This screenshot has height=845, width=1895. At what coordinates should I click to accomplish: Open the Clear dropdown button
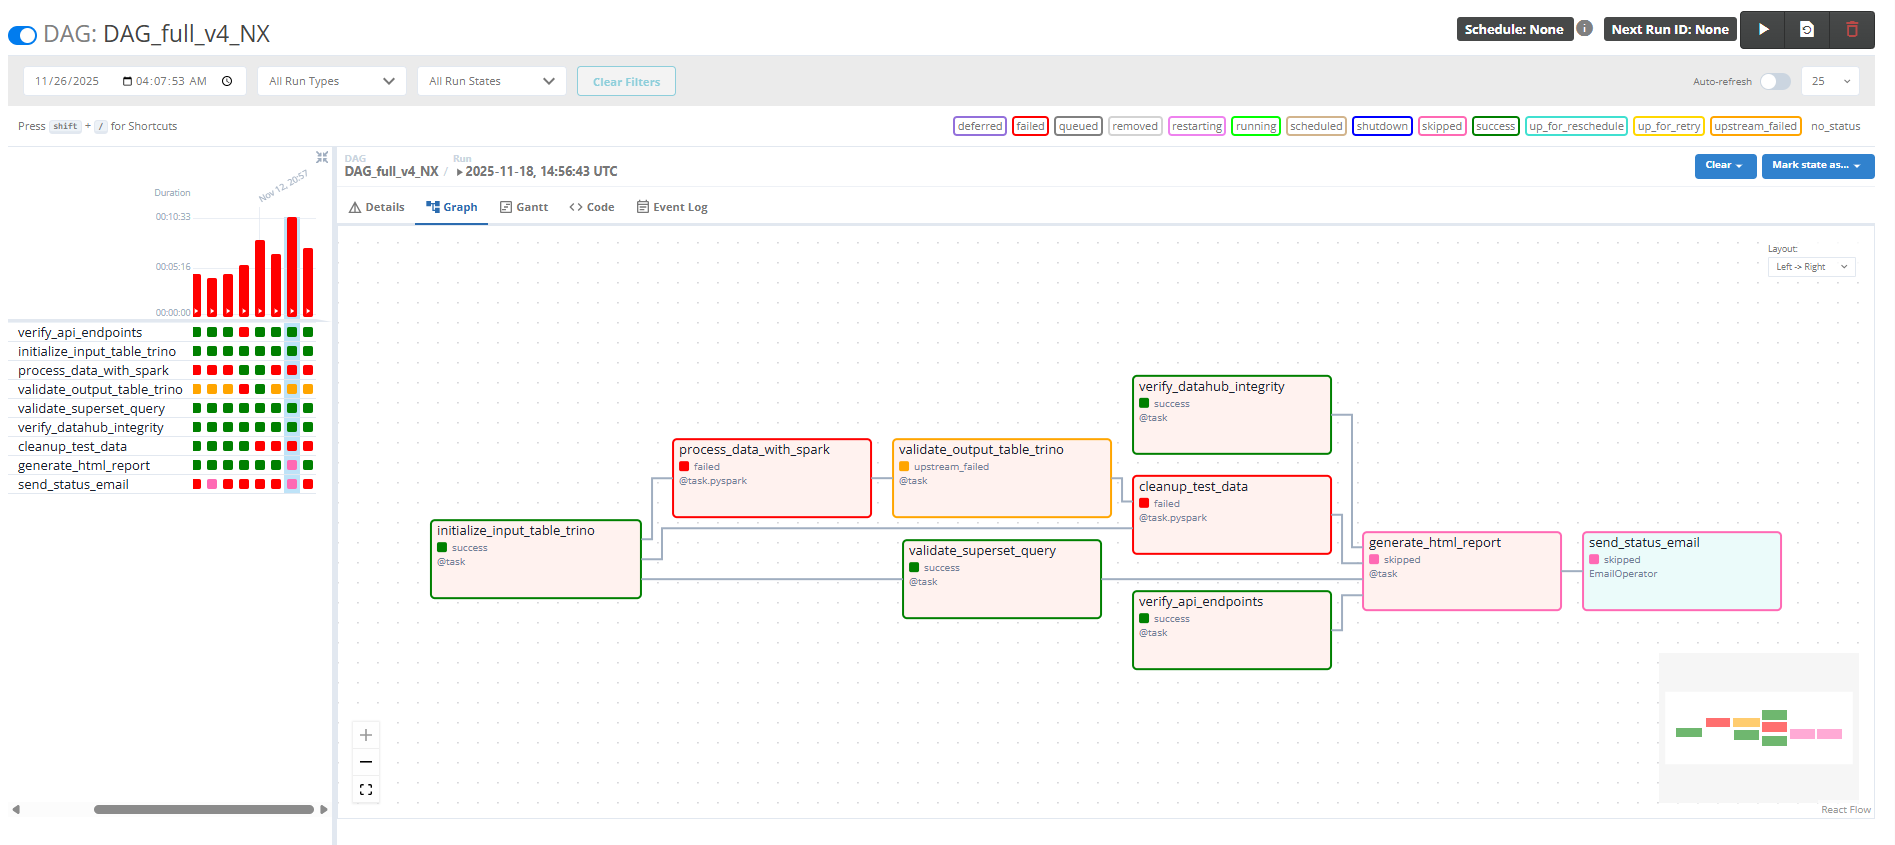(1725, 166)
